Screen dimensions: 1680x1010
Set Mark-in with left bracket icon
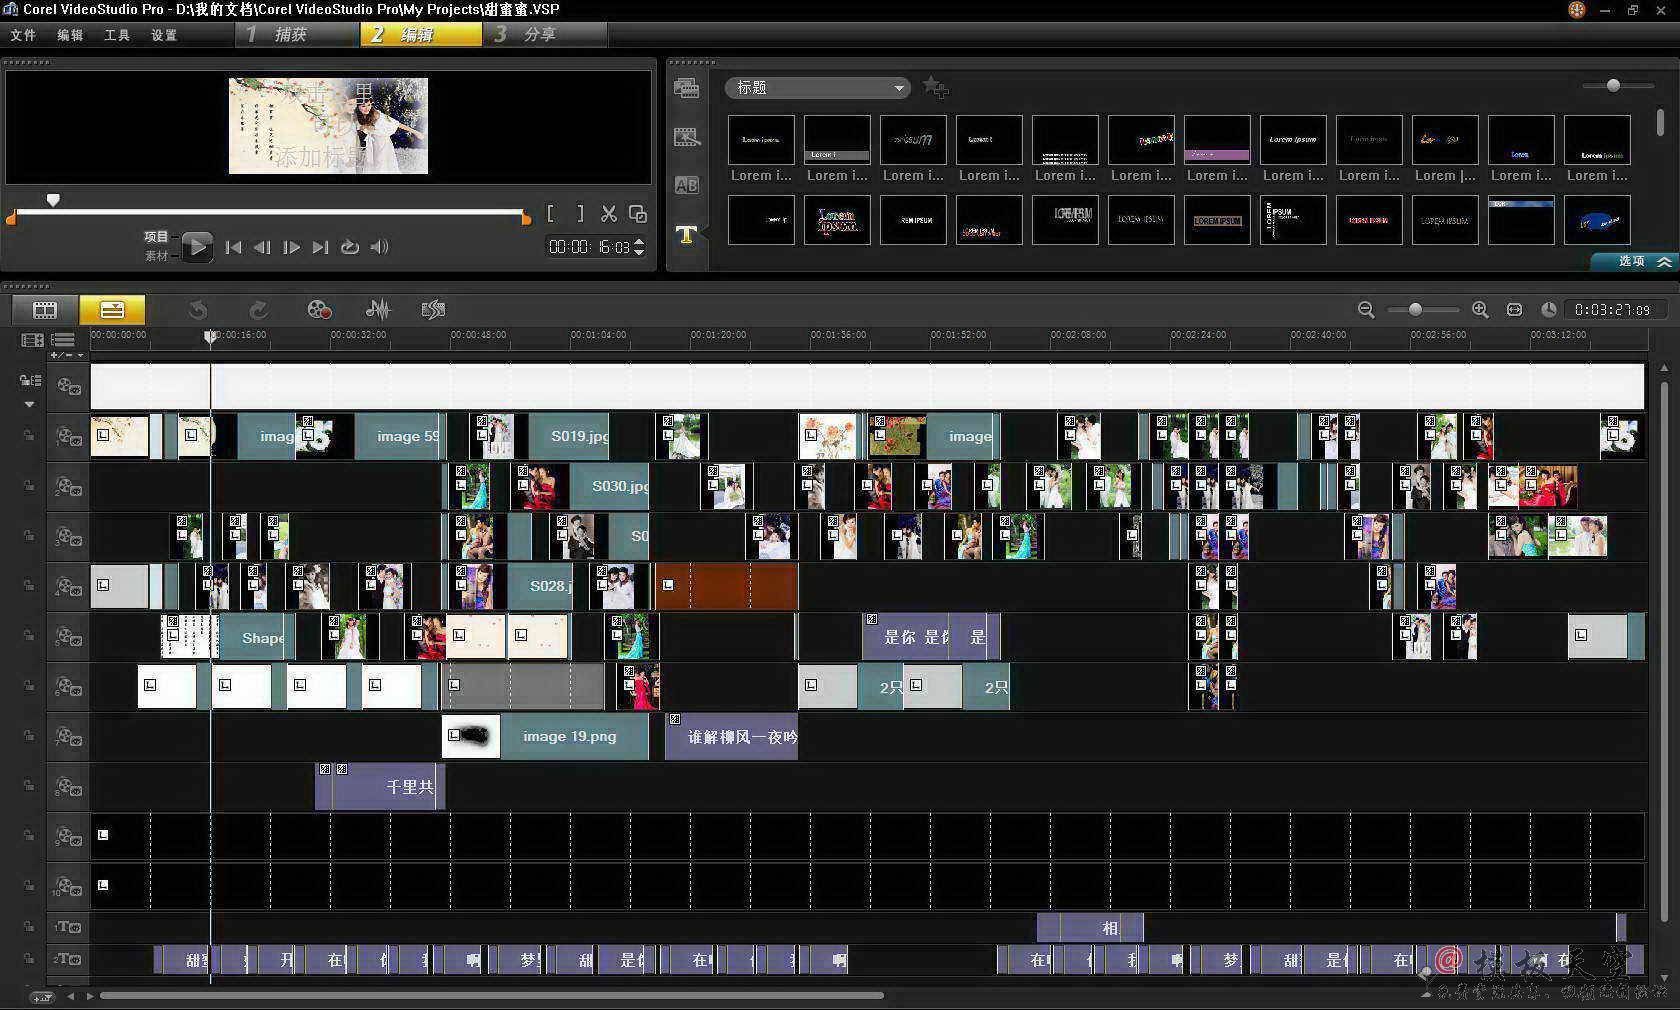point(551,214)
